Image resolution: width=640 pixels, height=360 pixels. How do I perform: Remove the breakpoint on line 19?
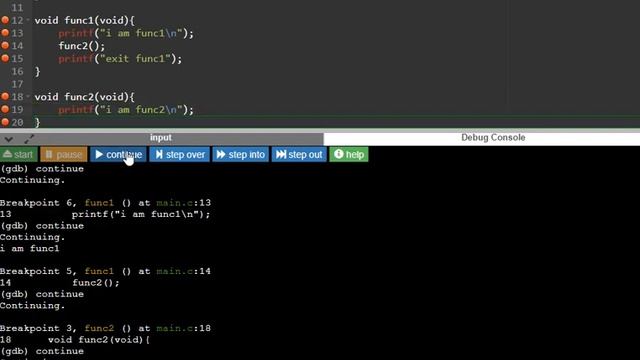5,109
